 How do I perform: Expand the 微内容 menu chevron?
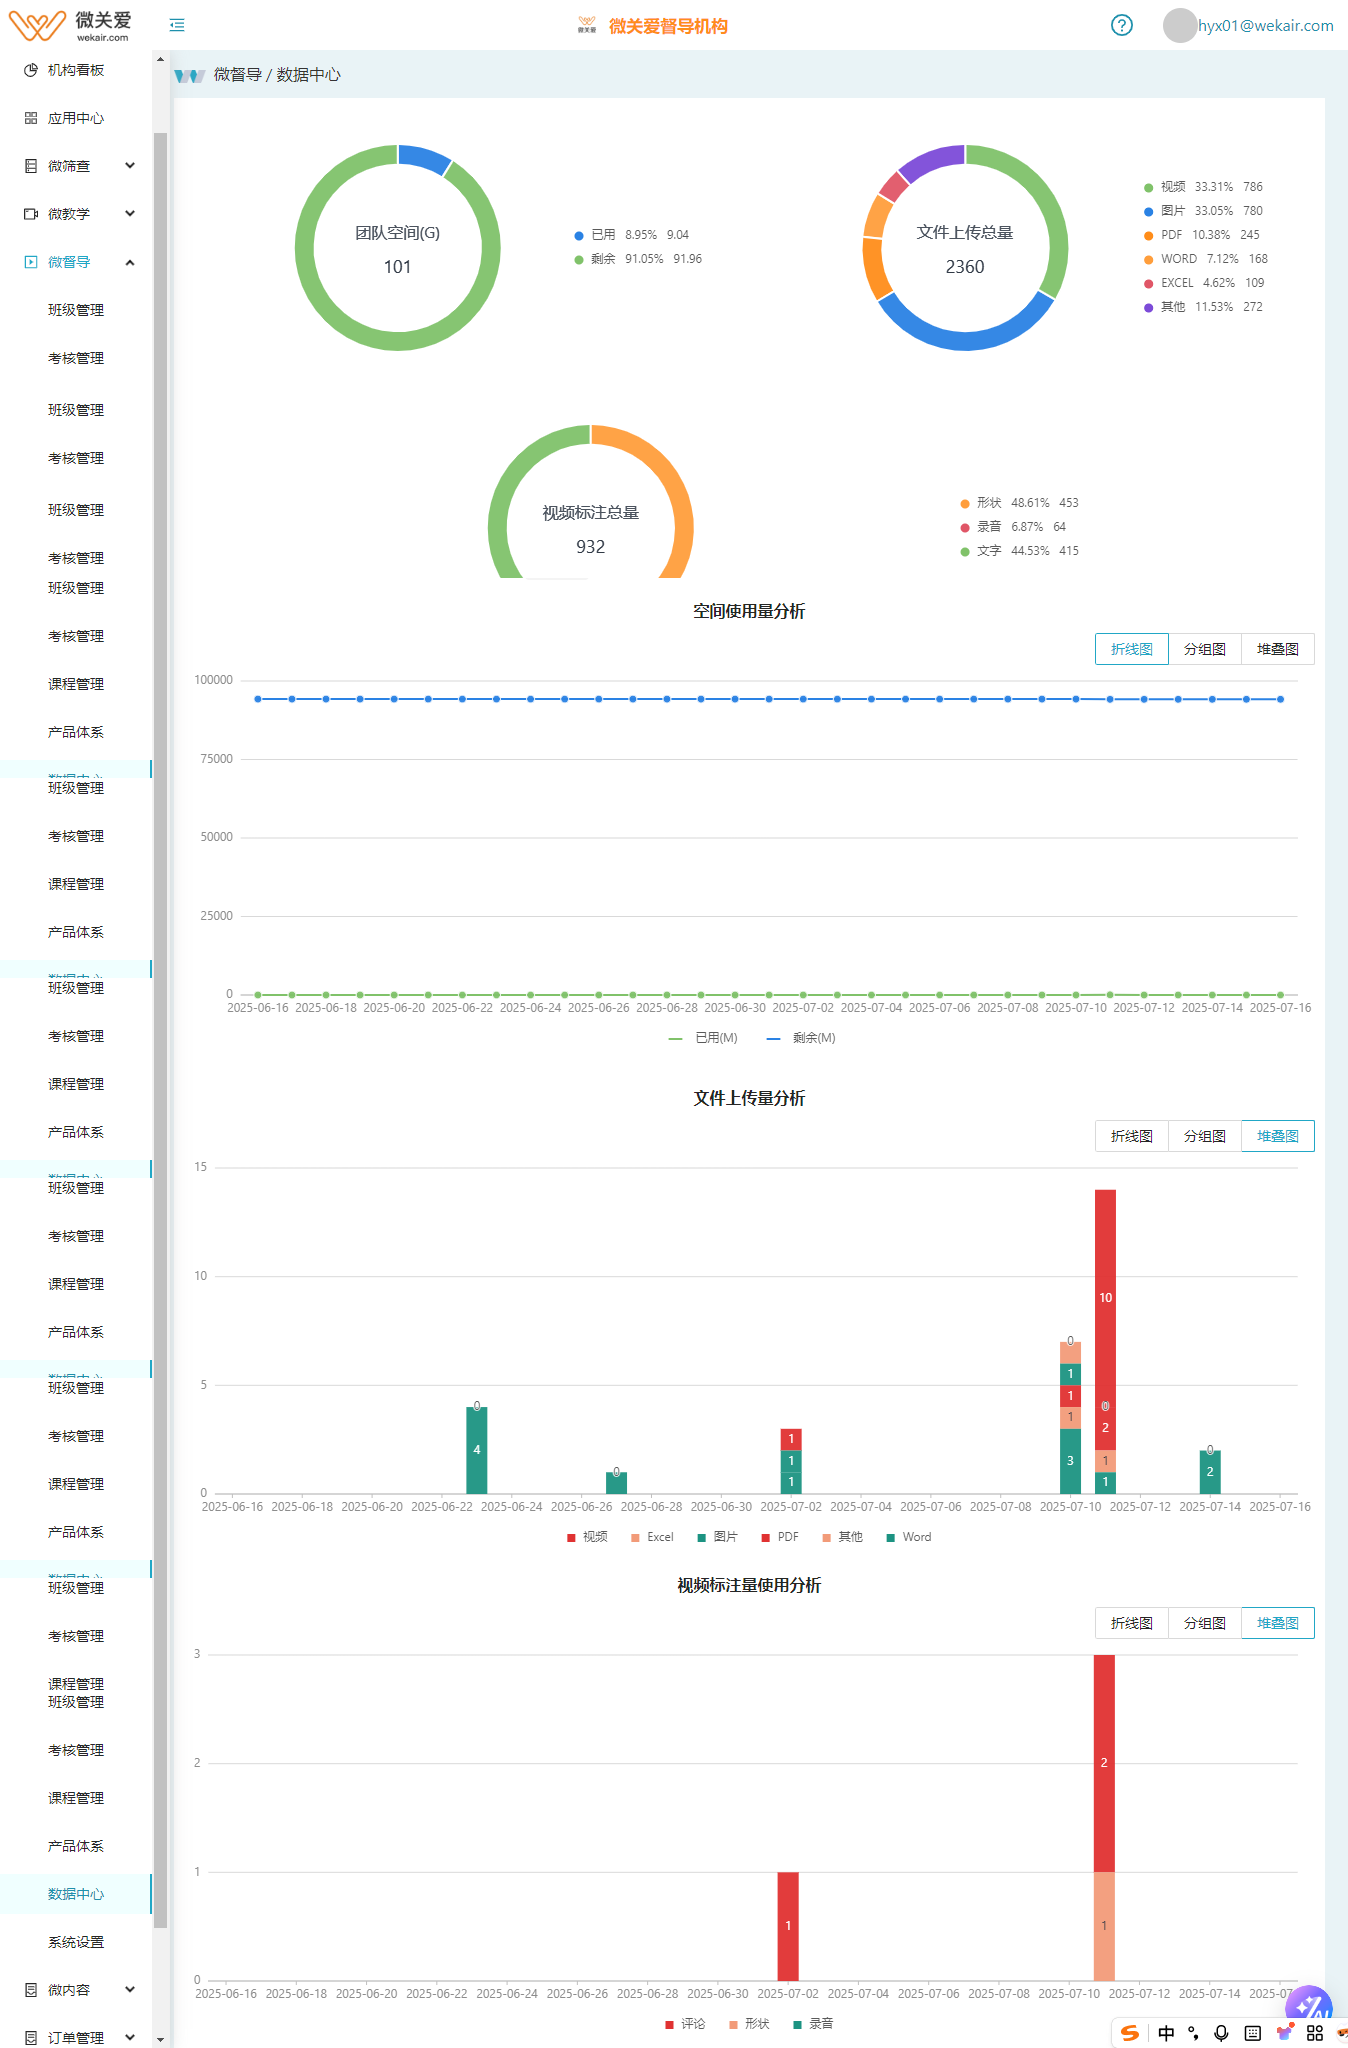point(130,1990)
